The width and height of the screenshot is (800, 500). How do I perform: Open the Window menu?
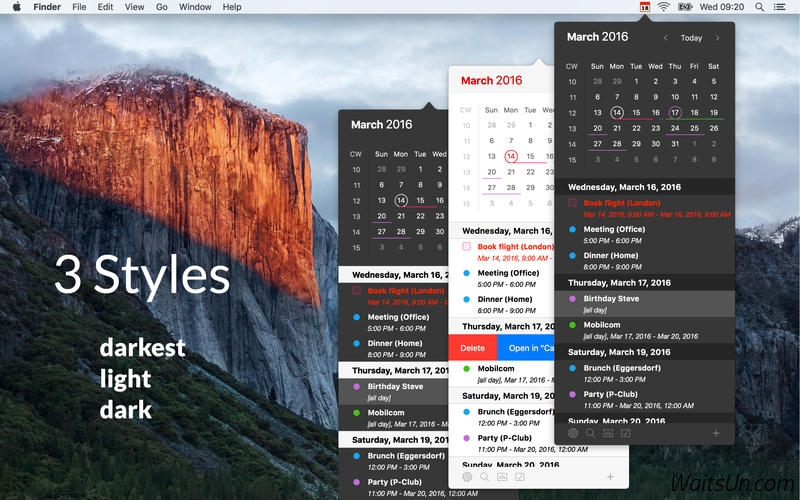point(195,7)
